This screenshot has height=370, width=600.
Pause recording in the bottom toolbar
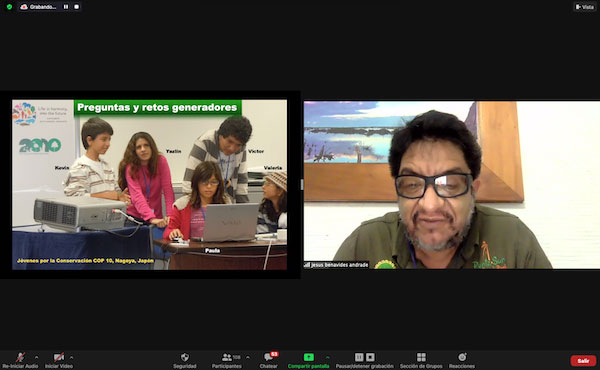point(359,357)
